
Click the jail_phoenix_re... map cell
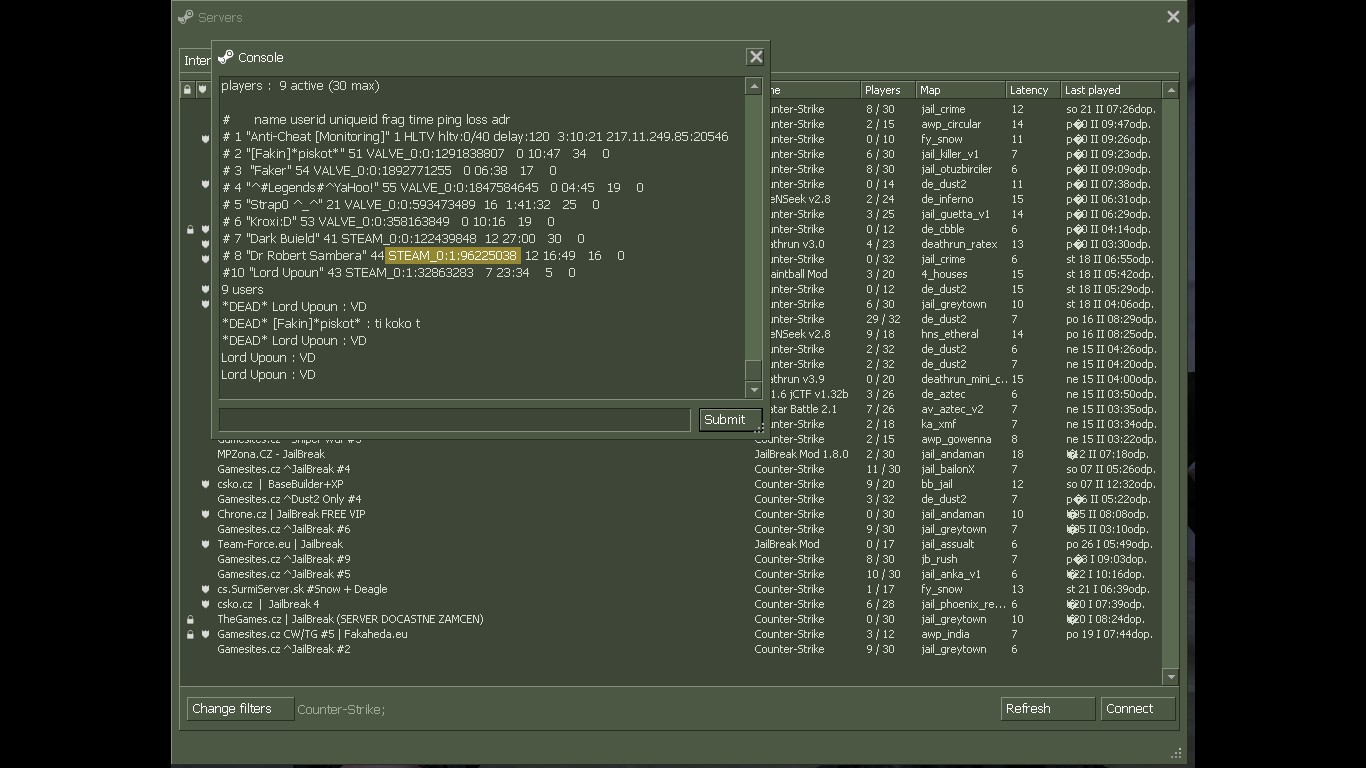[x=962, y=604]
